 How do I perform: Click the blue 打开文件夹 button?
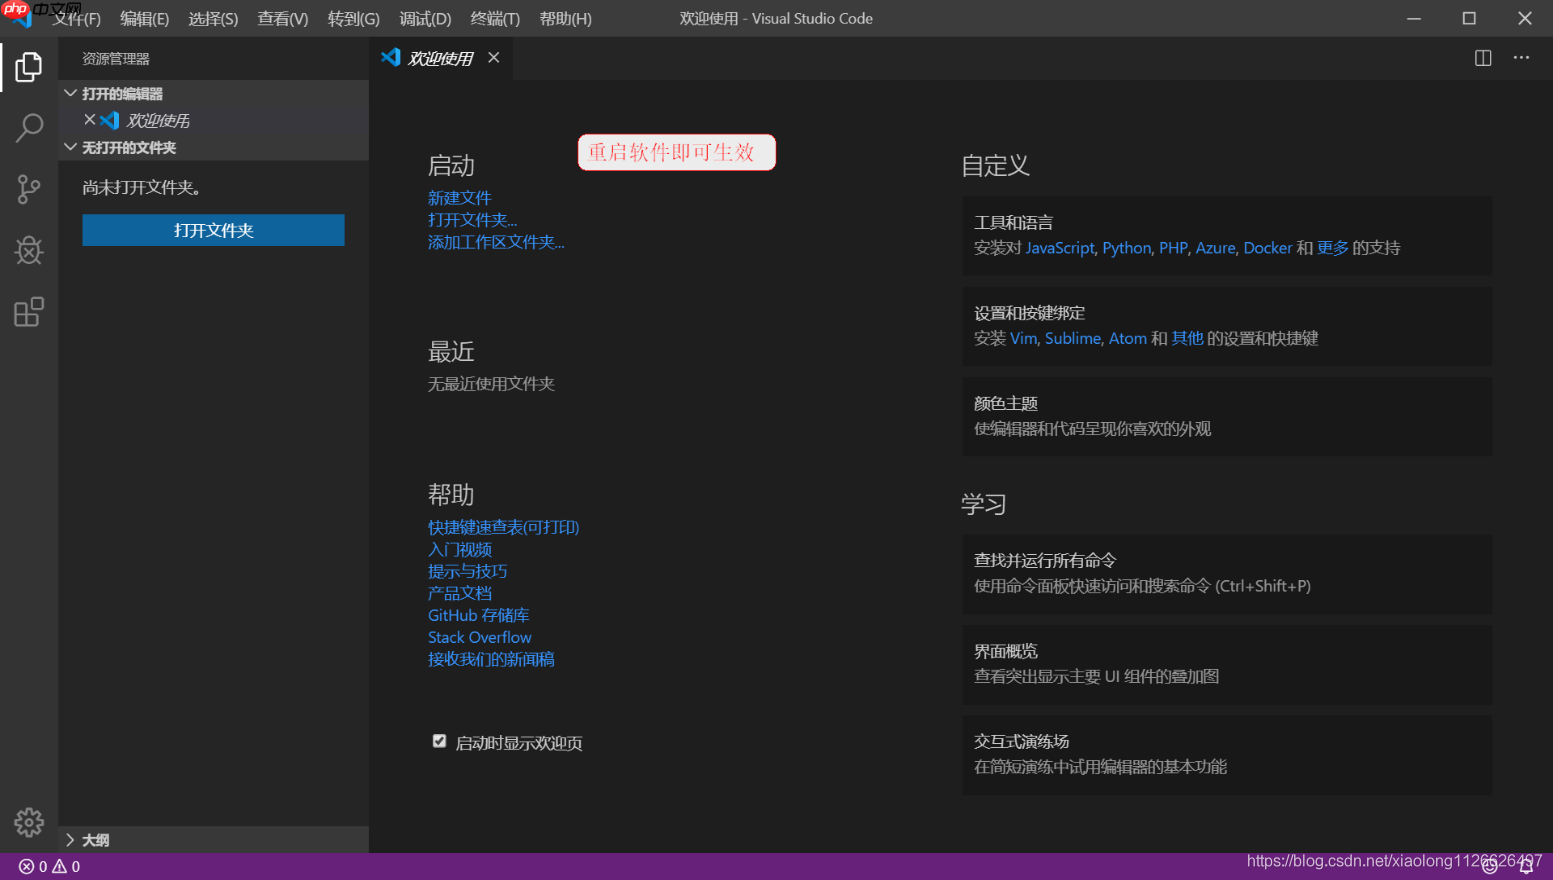213,230
